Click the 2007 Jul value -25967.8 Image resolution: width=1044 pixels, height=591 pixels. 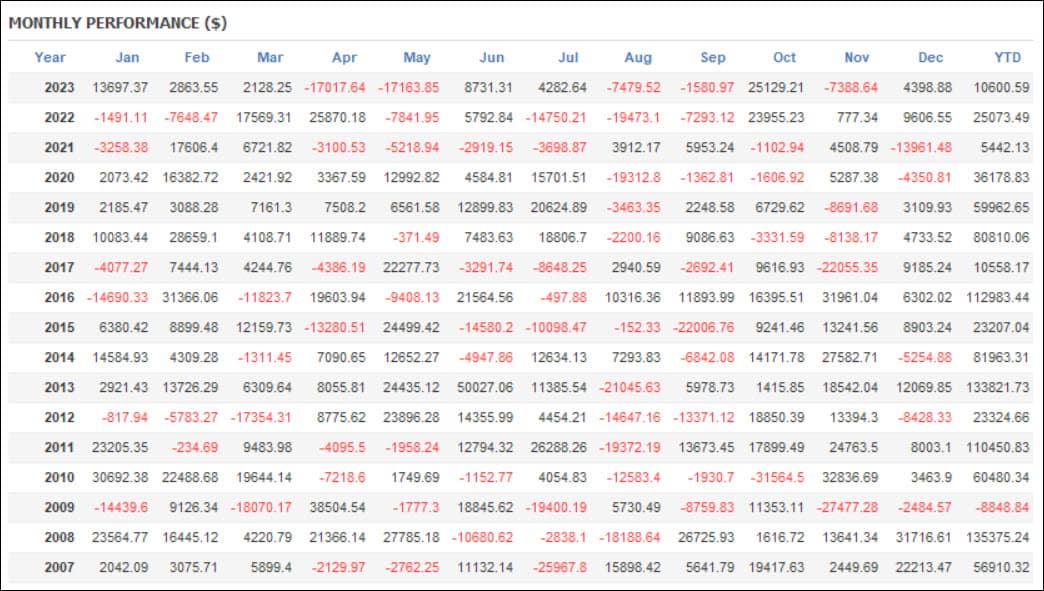pyautogui.click(x=560, y=567)
